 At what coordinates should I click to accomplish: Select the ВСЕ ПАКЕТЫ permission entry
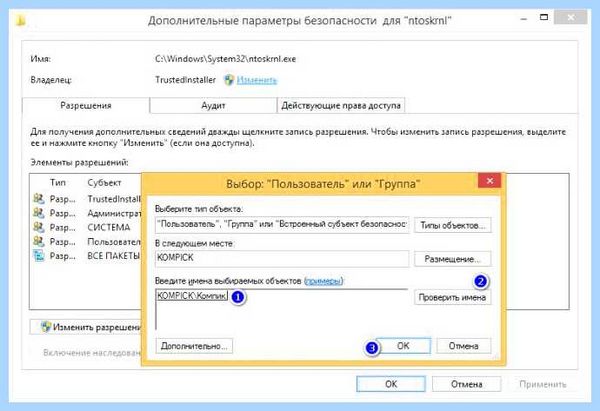87,256
